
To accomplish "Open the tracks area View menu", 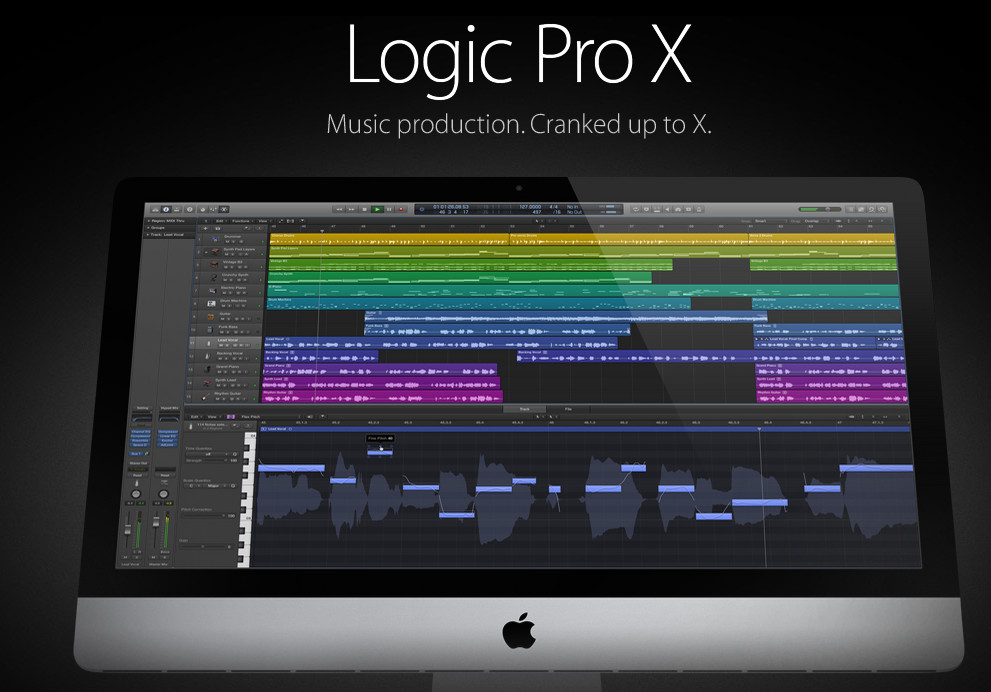I will pyautogui.click(x=264, y=221).
